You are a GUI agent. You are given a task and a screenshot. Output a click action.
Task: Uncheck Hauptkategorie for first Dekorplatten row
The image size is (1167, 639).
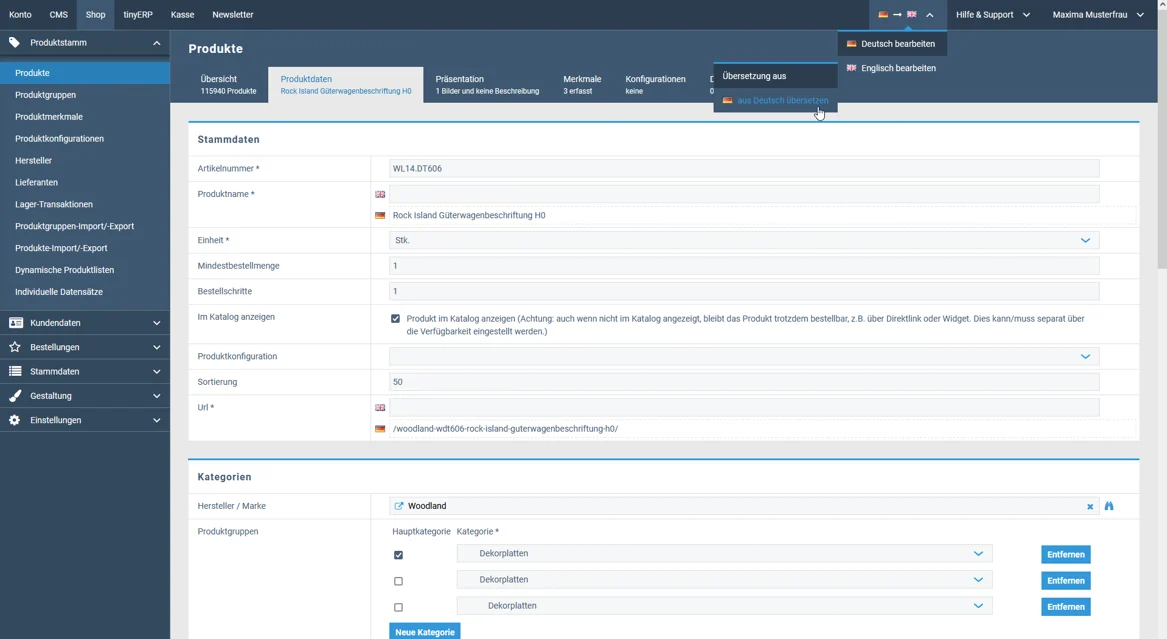(x=398, y=555)
